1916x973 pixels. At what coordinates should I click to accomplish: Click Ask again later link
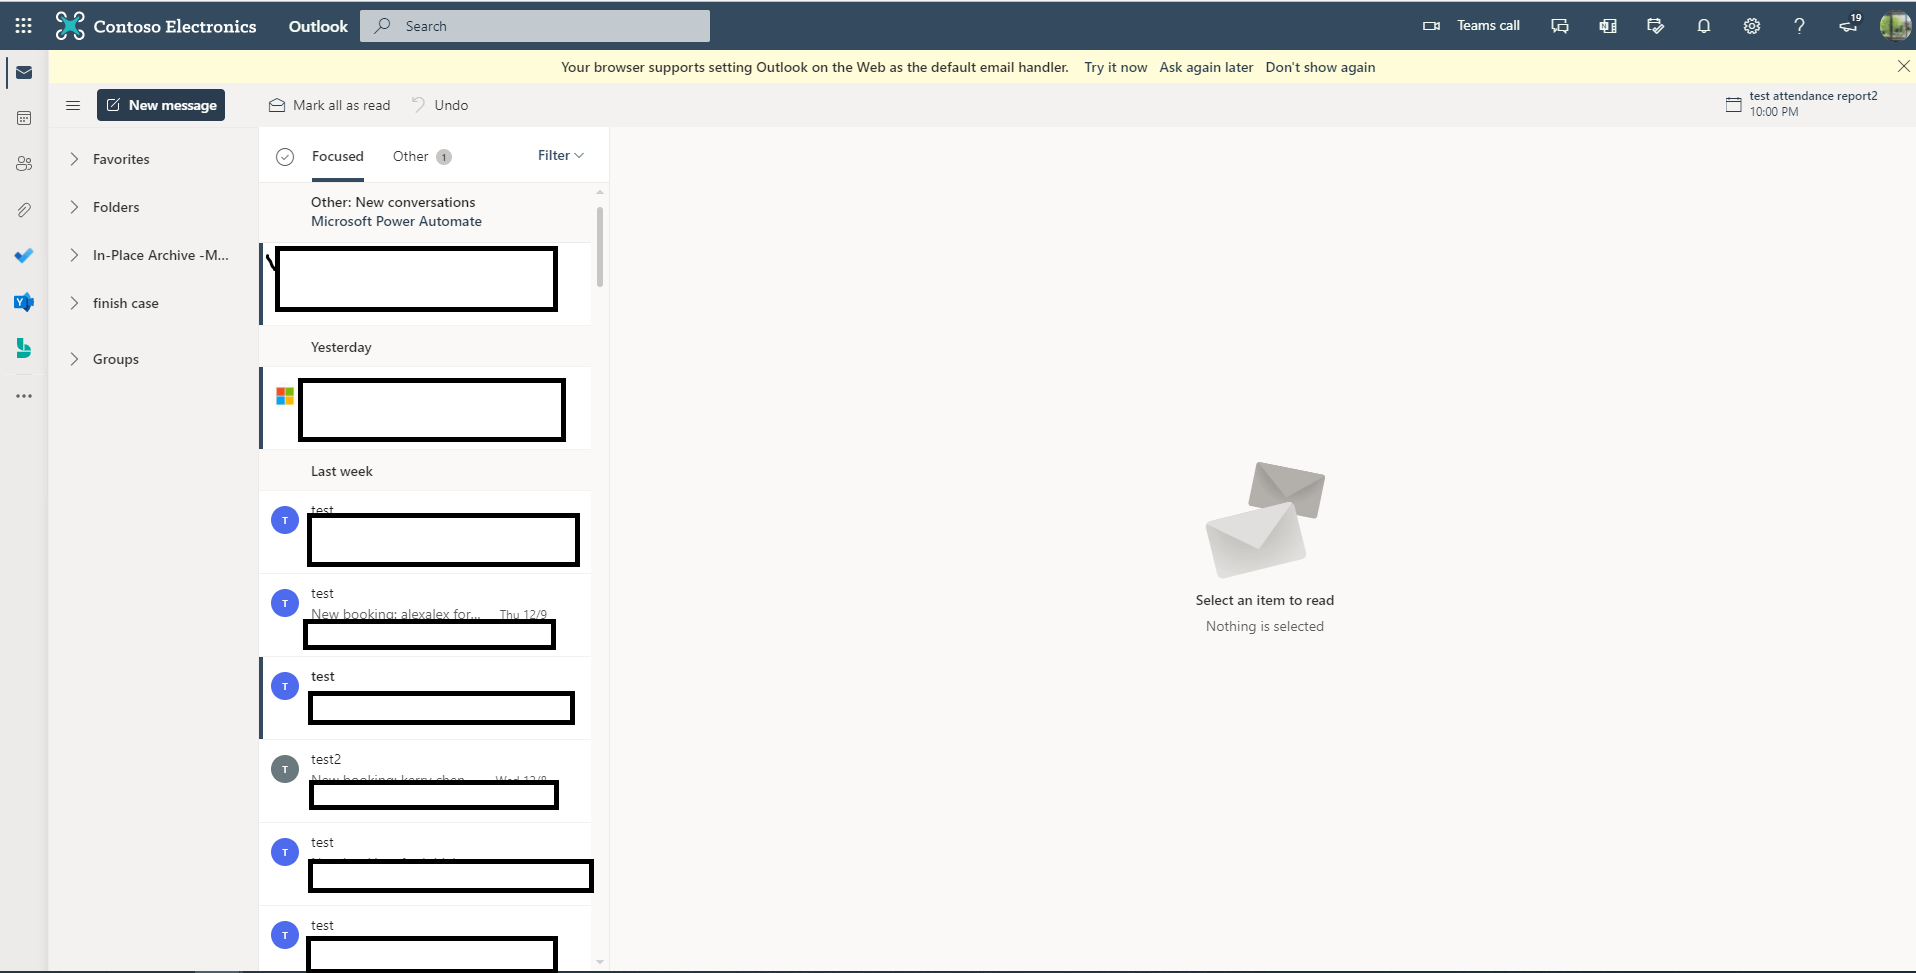(1206, 67)
